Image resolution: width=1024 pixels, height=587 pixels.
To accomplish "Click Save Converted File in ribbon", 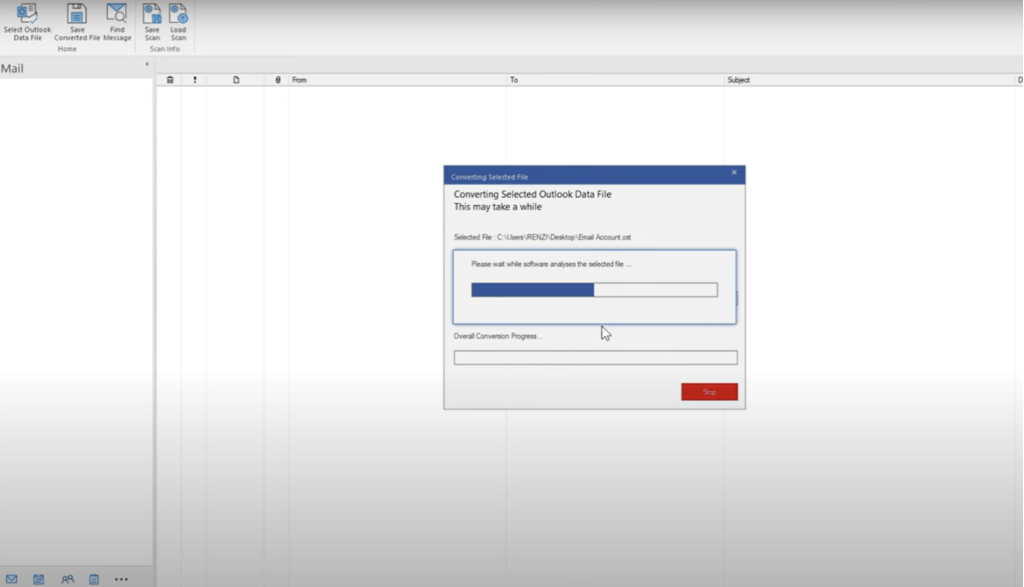I will (77, 14).
